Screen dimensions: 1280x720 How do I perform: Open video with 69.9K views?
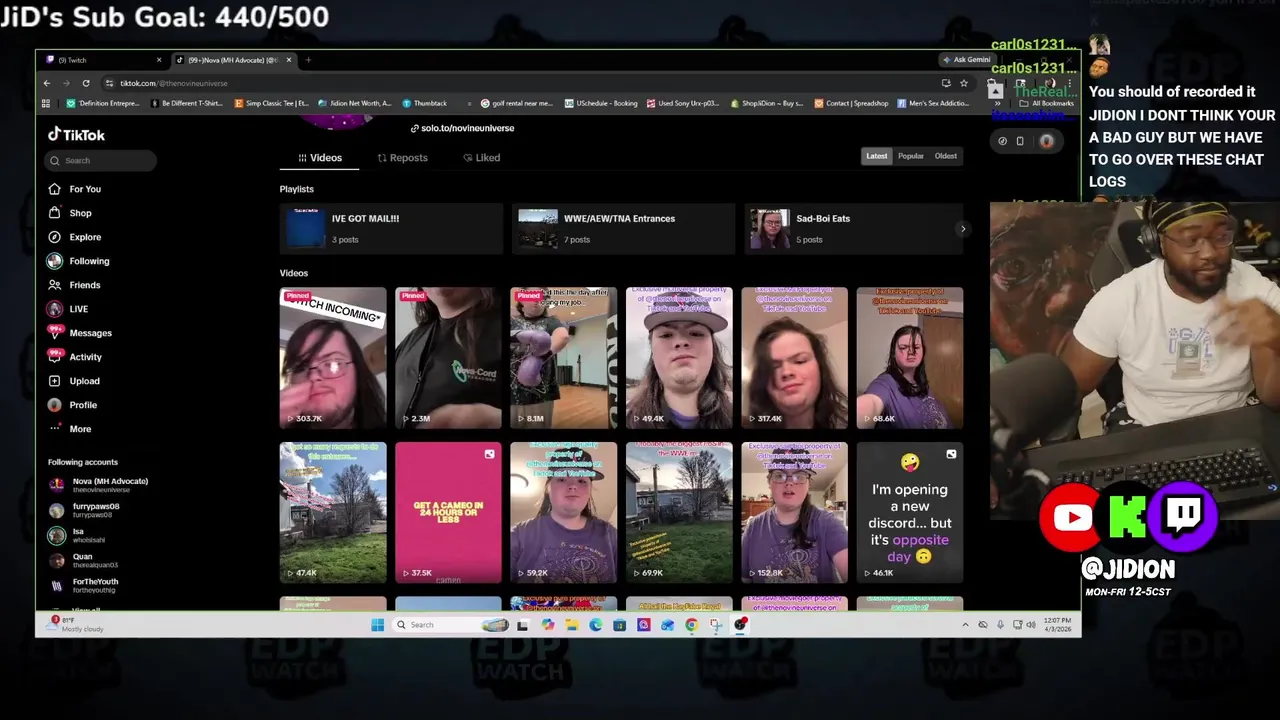[x=679, y=512]
